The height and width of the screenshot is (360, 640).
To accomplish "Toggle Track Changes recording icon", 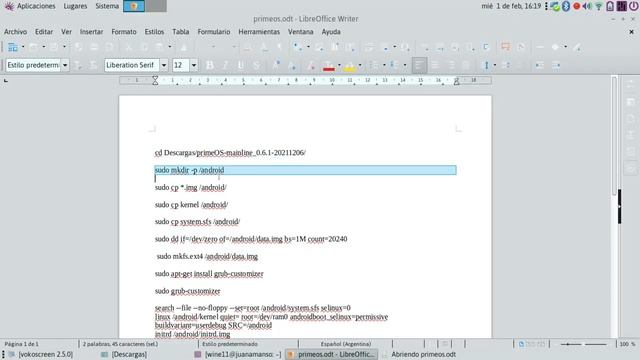I will [x=521, y=47].
